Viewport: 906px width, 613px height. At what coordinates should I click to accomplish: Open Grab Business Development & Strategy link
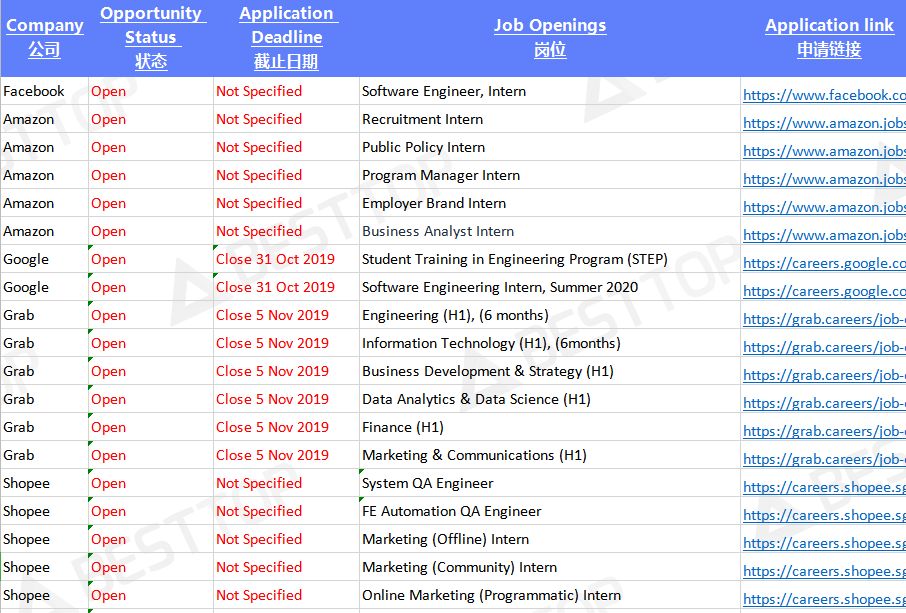click(824, 375)
